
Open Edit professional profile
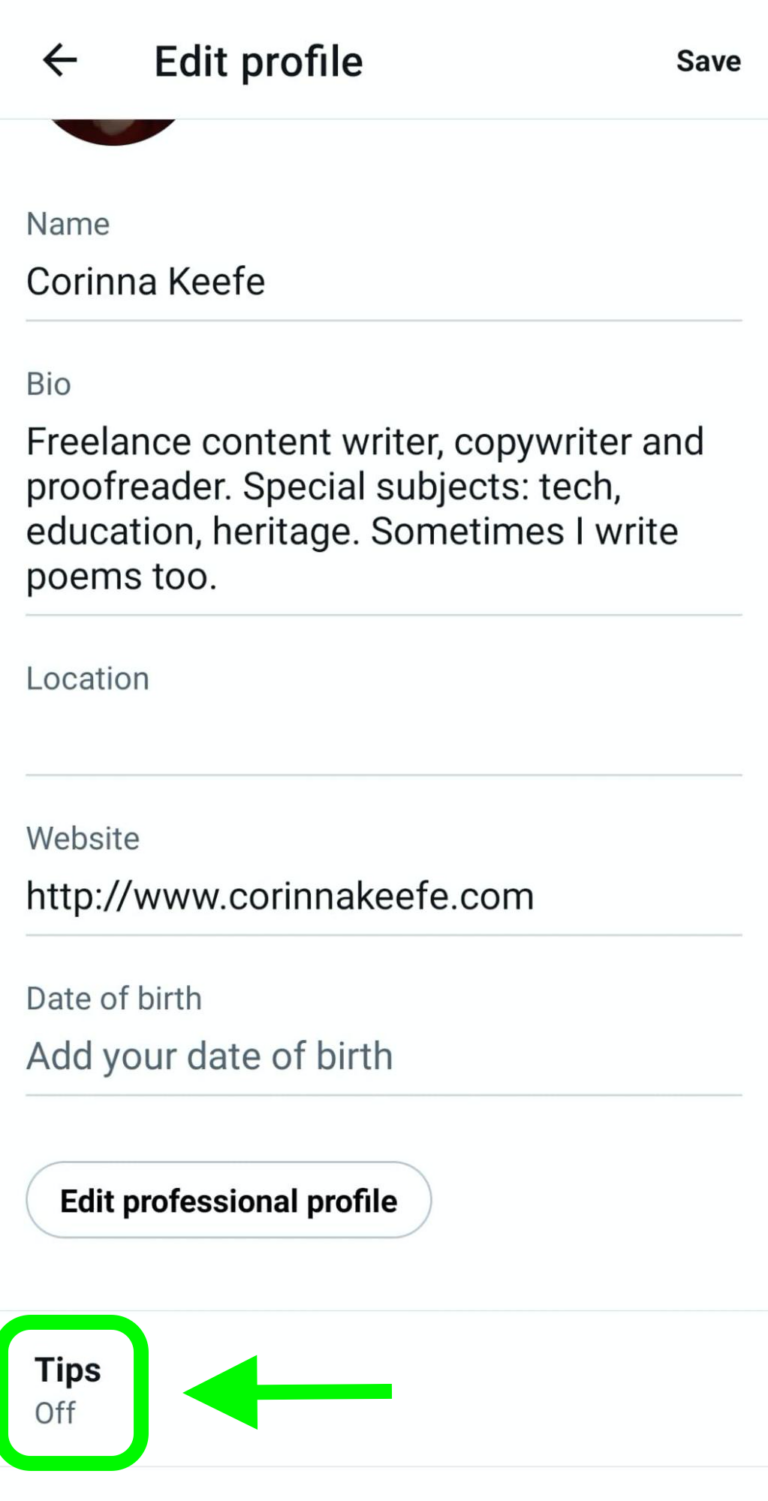click(228, 1200)
